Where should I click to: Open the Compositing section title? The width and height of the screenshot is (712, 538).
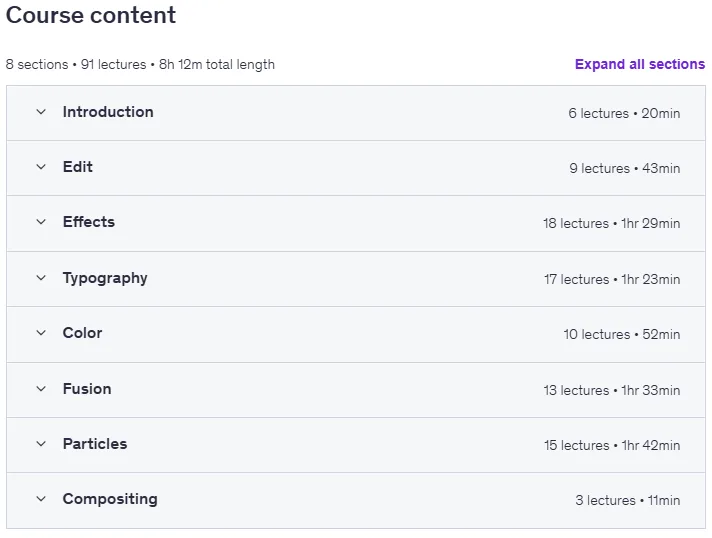pyautogui.click(x=110, y=499)
